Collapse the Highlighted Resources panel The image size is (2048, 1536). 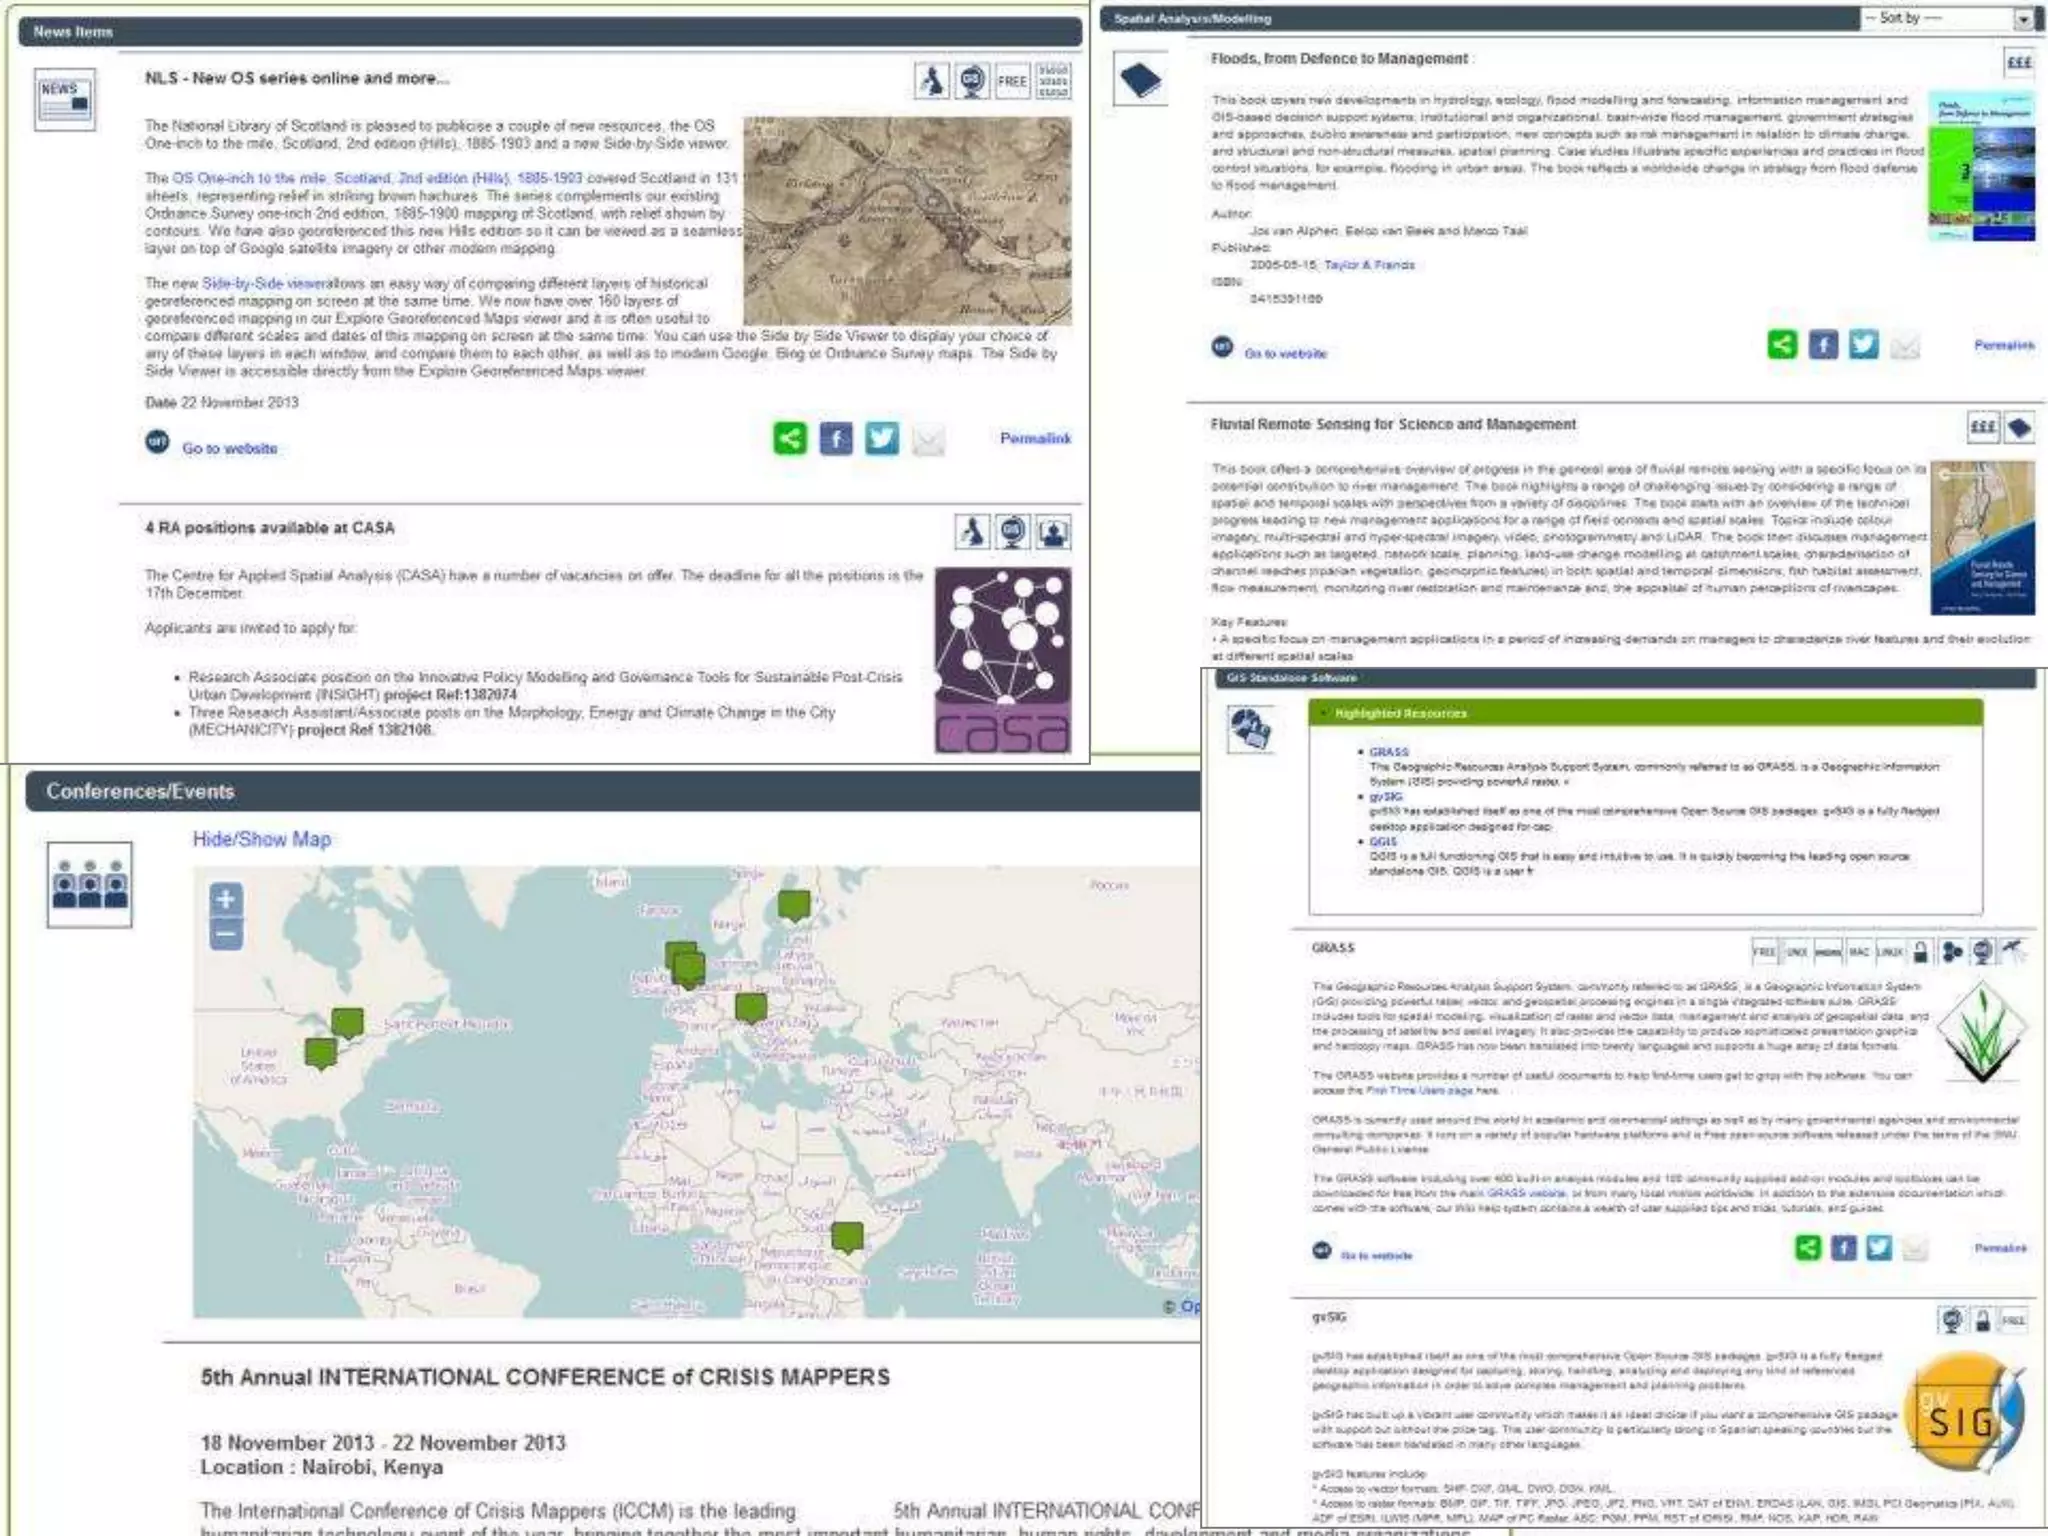click(1326, 713)
